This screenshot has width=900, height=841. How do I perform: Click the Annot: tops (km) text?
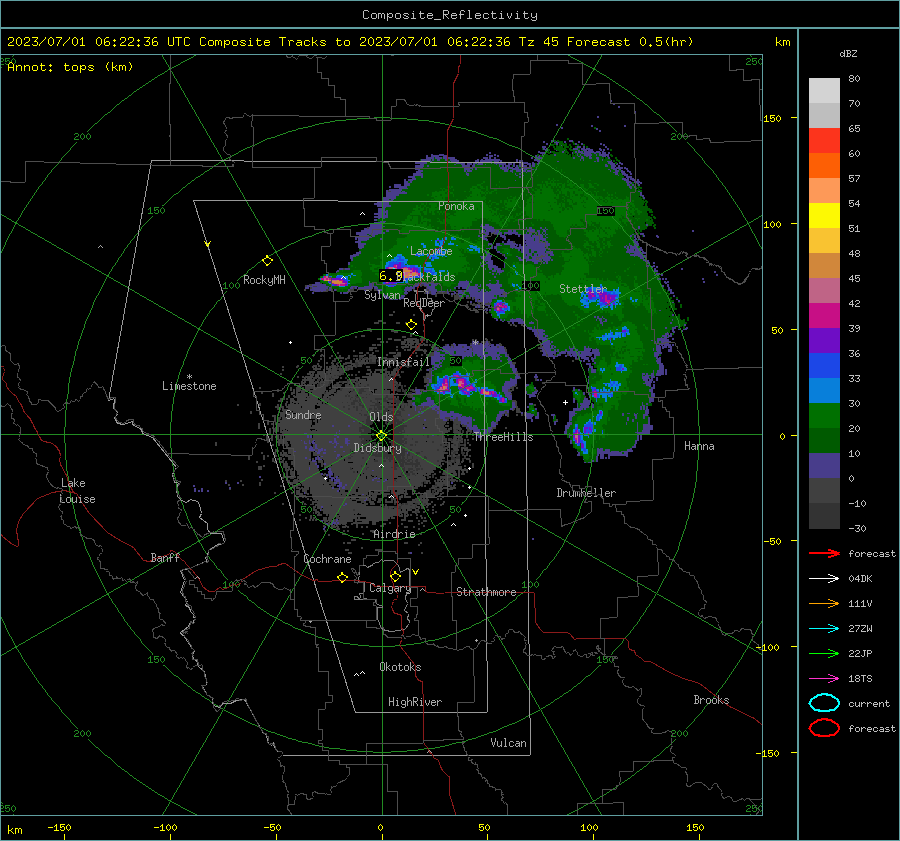click(70, 67)
